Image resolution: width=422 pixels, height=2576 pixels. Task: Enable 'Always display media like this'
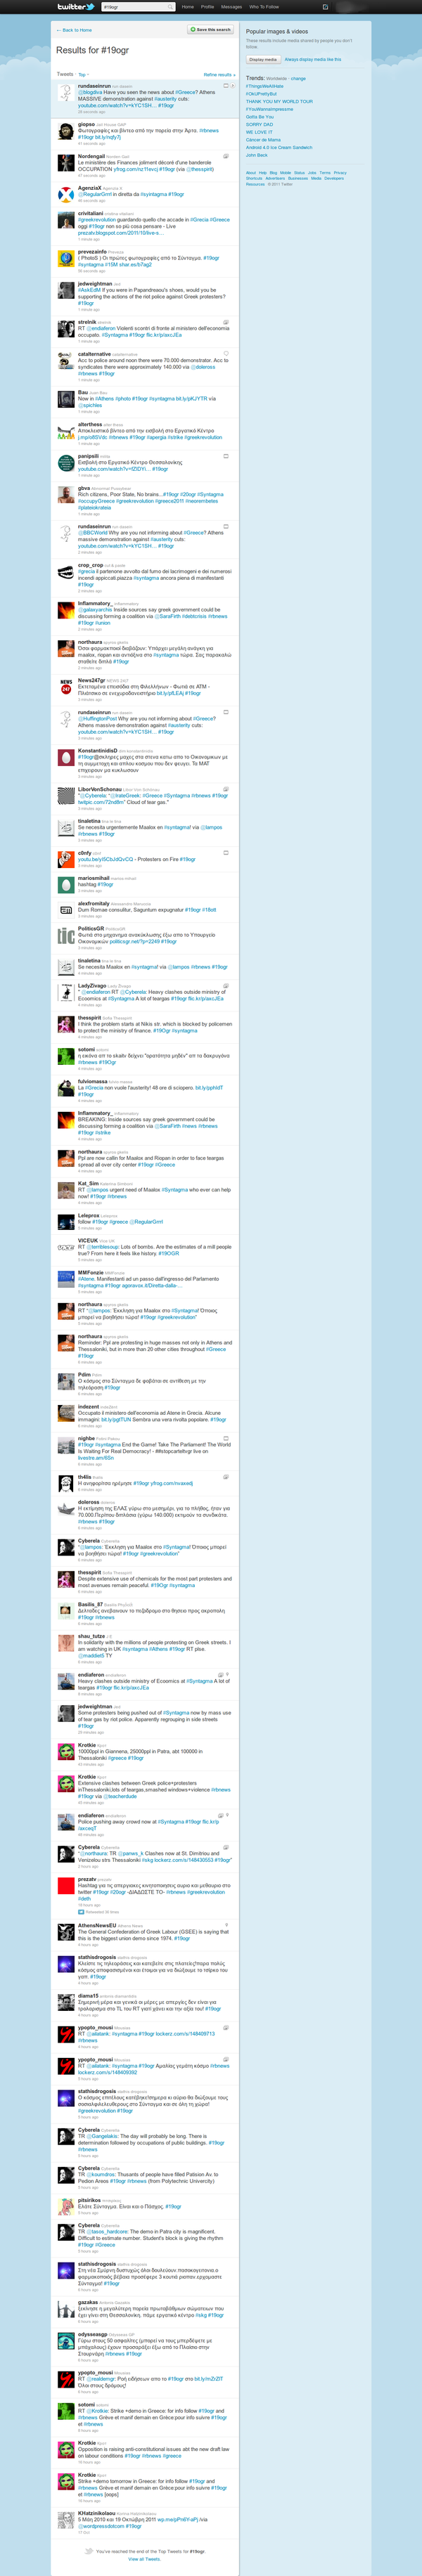(313, 59)
